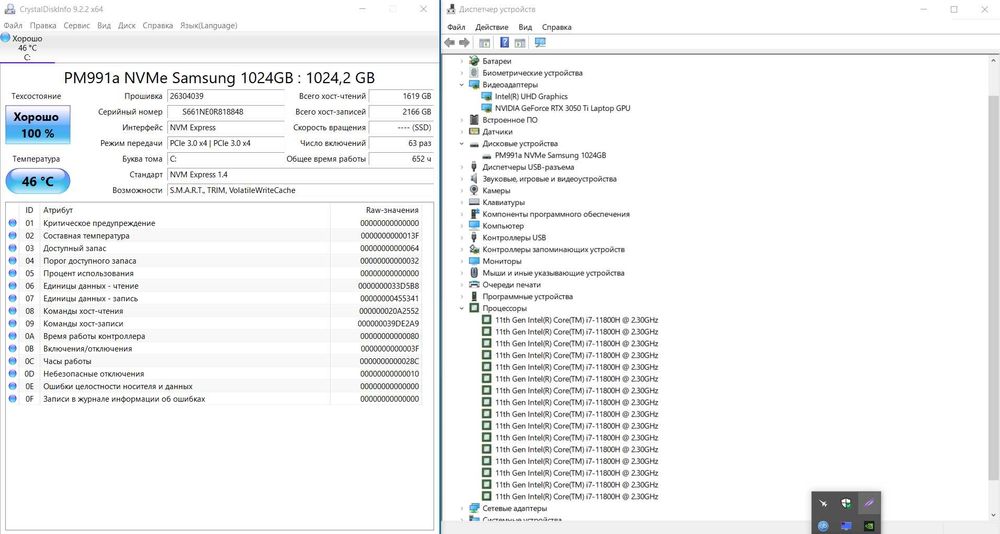Click the blue monitor tray icon
The image size is (1000, 534).
point(846,526)
